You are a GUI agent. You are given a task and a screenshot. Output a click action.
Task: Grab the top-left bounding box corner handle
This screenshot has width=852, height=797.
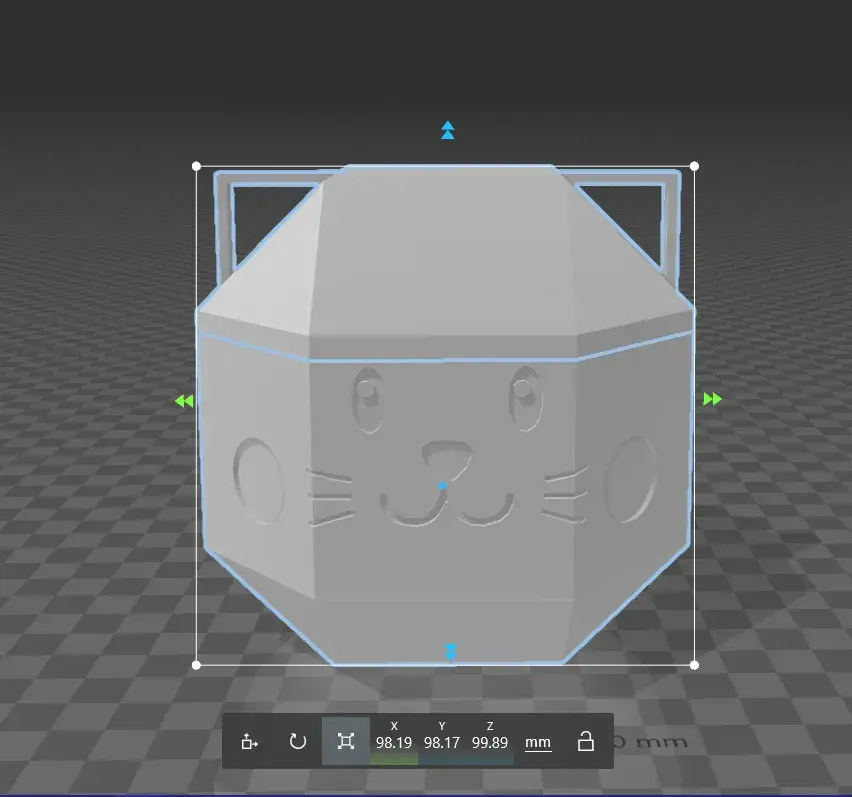point(196,166)
